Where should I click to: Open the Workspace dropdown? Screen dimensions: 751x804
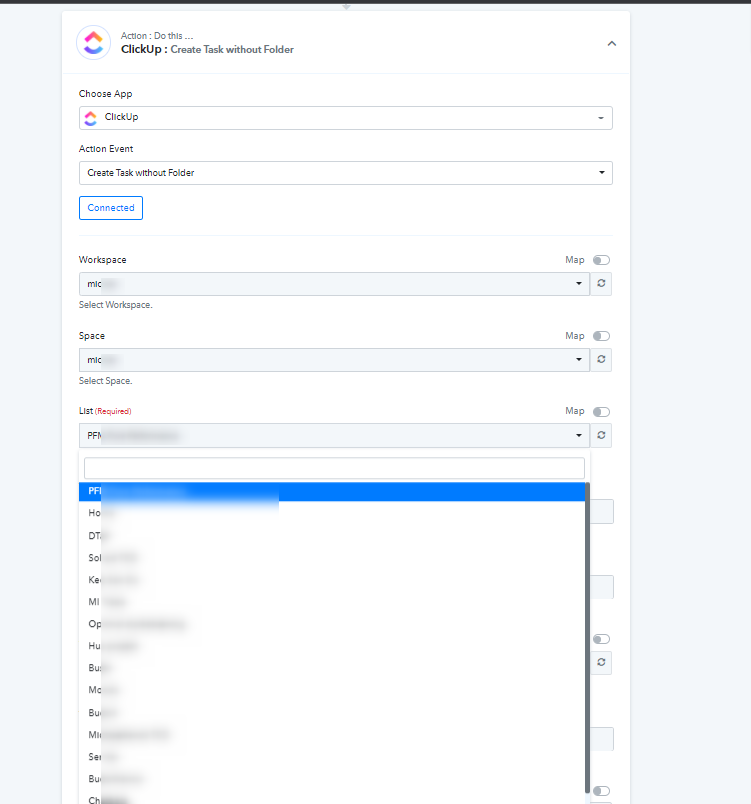click(334, 284)
